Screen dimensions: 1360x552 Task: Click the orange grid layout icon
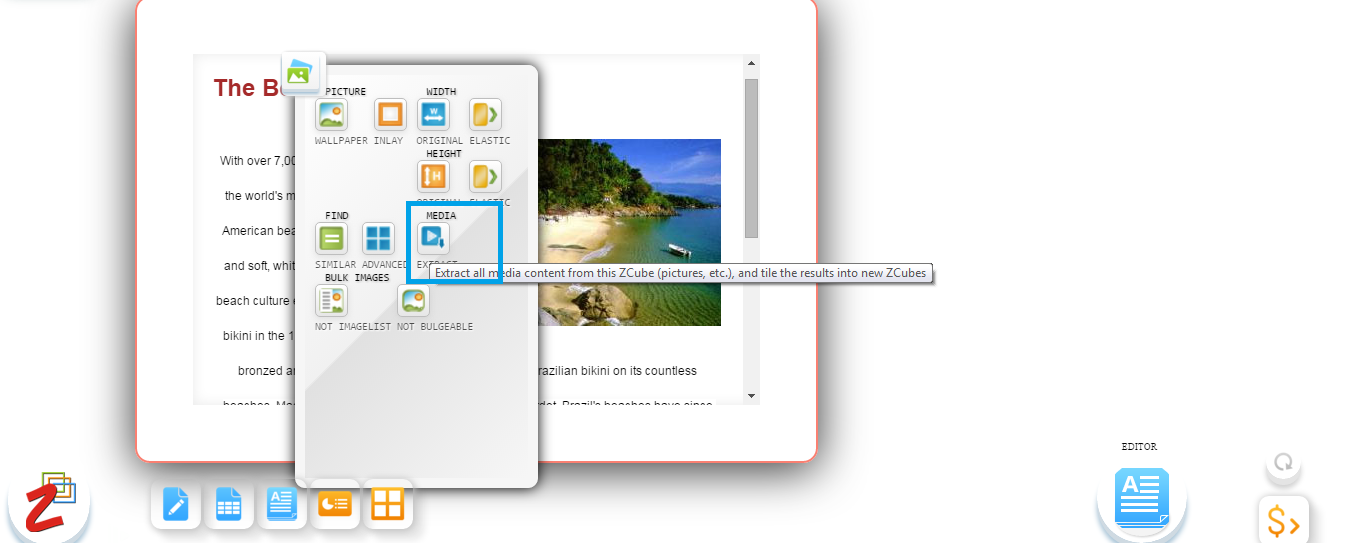pos(388,505)
